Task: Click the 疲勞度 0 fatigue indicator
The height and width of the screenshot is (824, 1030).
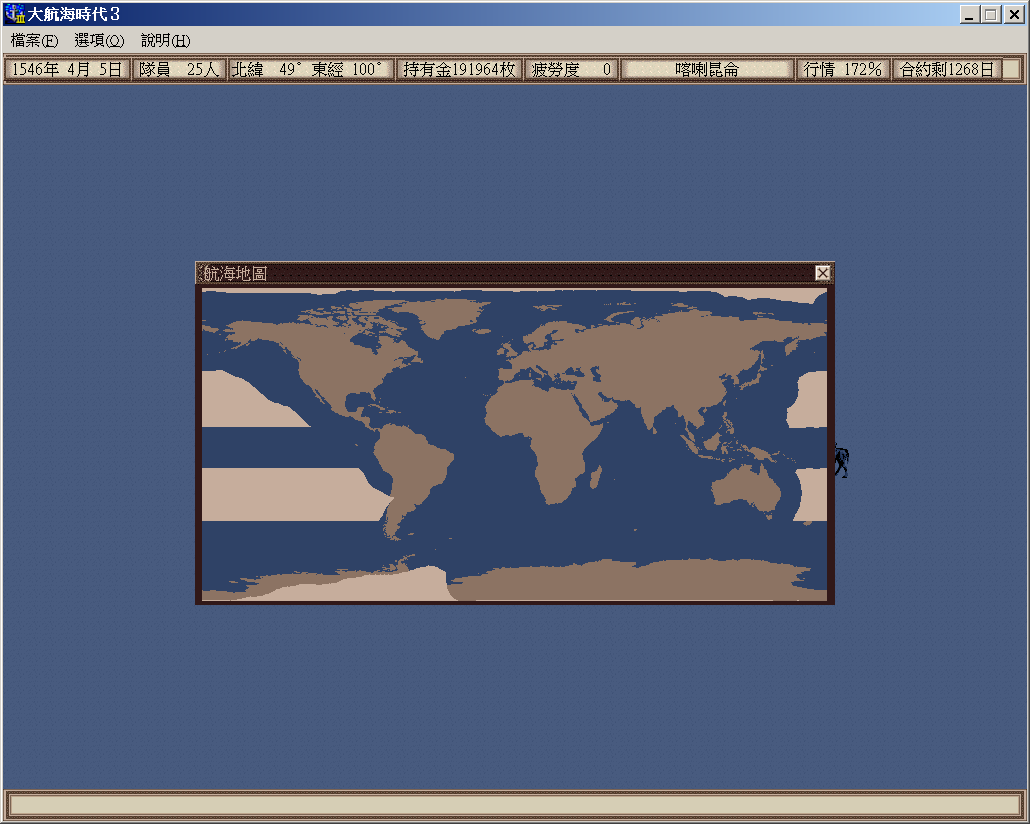Action: (x=571, y=69)
